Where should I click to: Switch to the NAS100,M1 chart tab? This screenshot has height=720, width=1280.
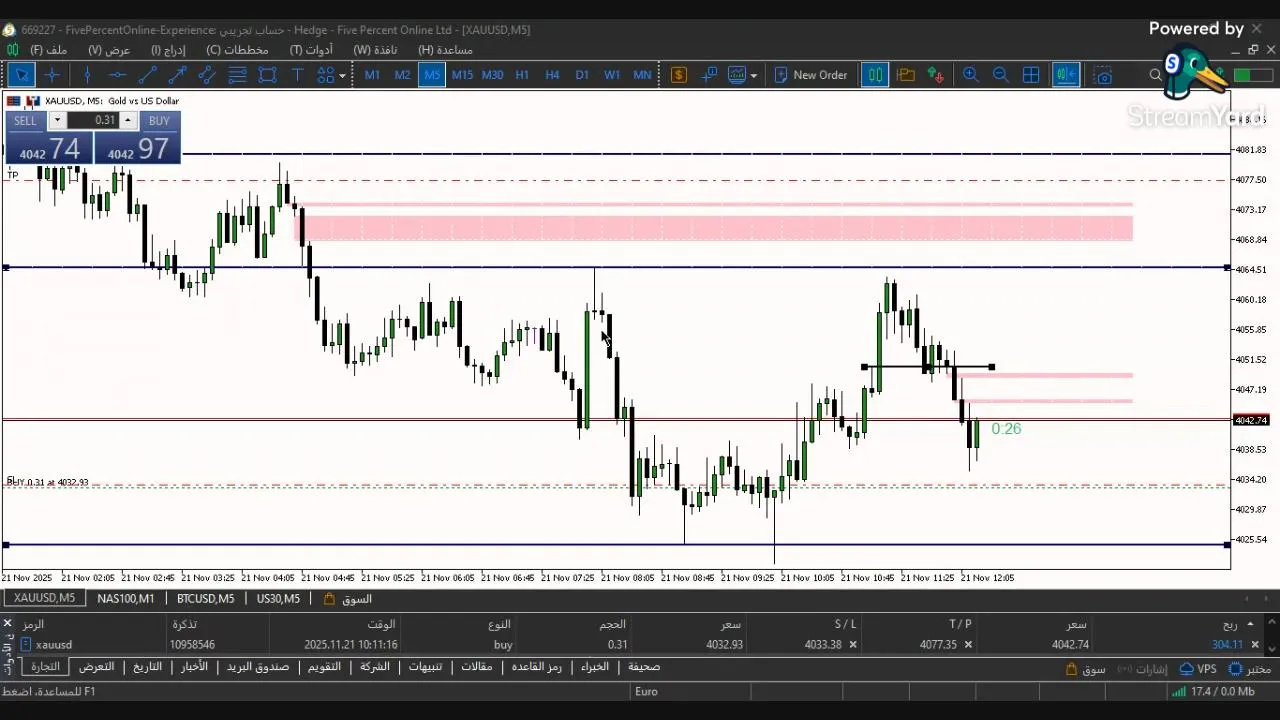click(126, 599)
